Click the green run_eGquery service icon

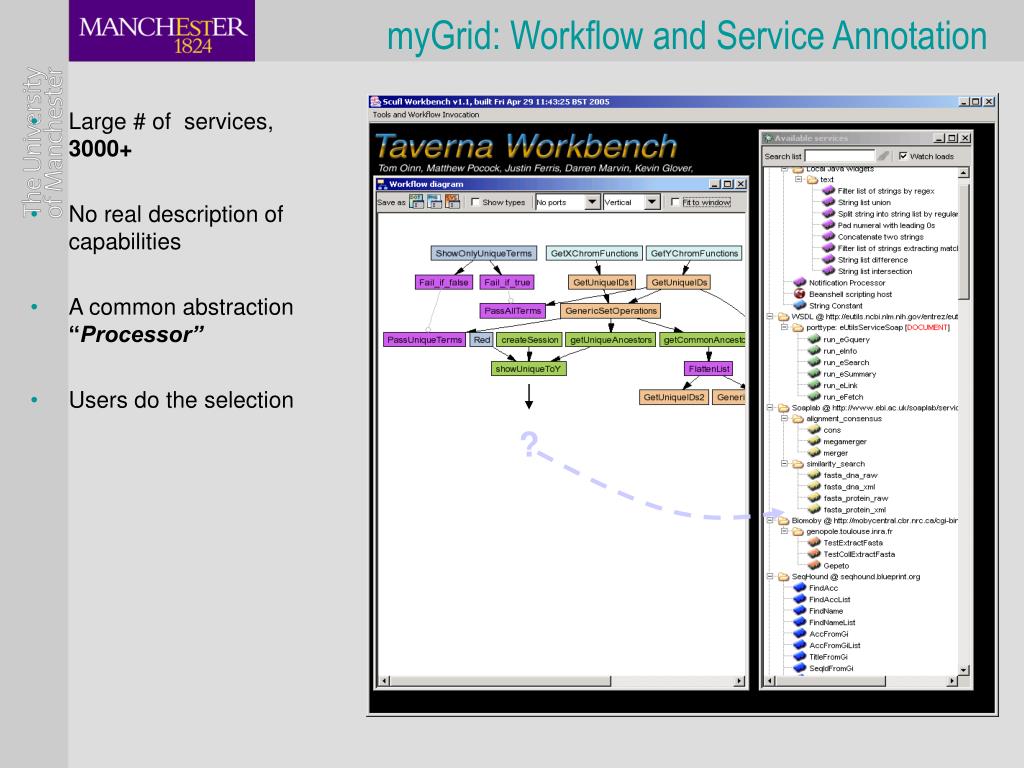coord(814,339)
